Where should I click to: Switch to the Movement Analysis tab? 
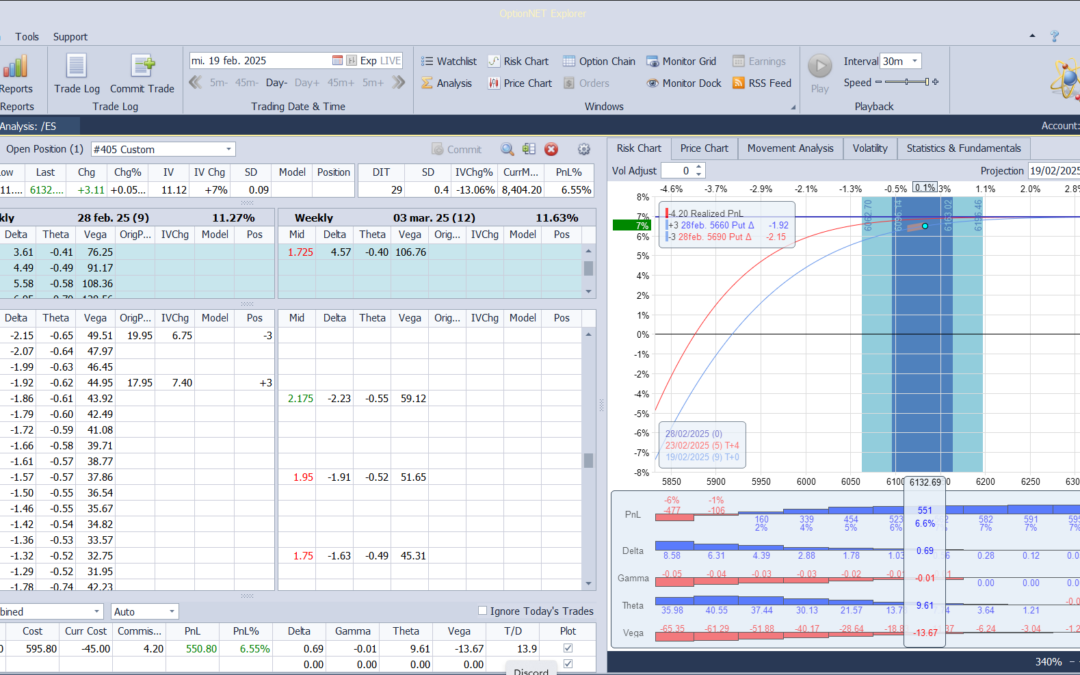tap(790, 148)
